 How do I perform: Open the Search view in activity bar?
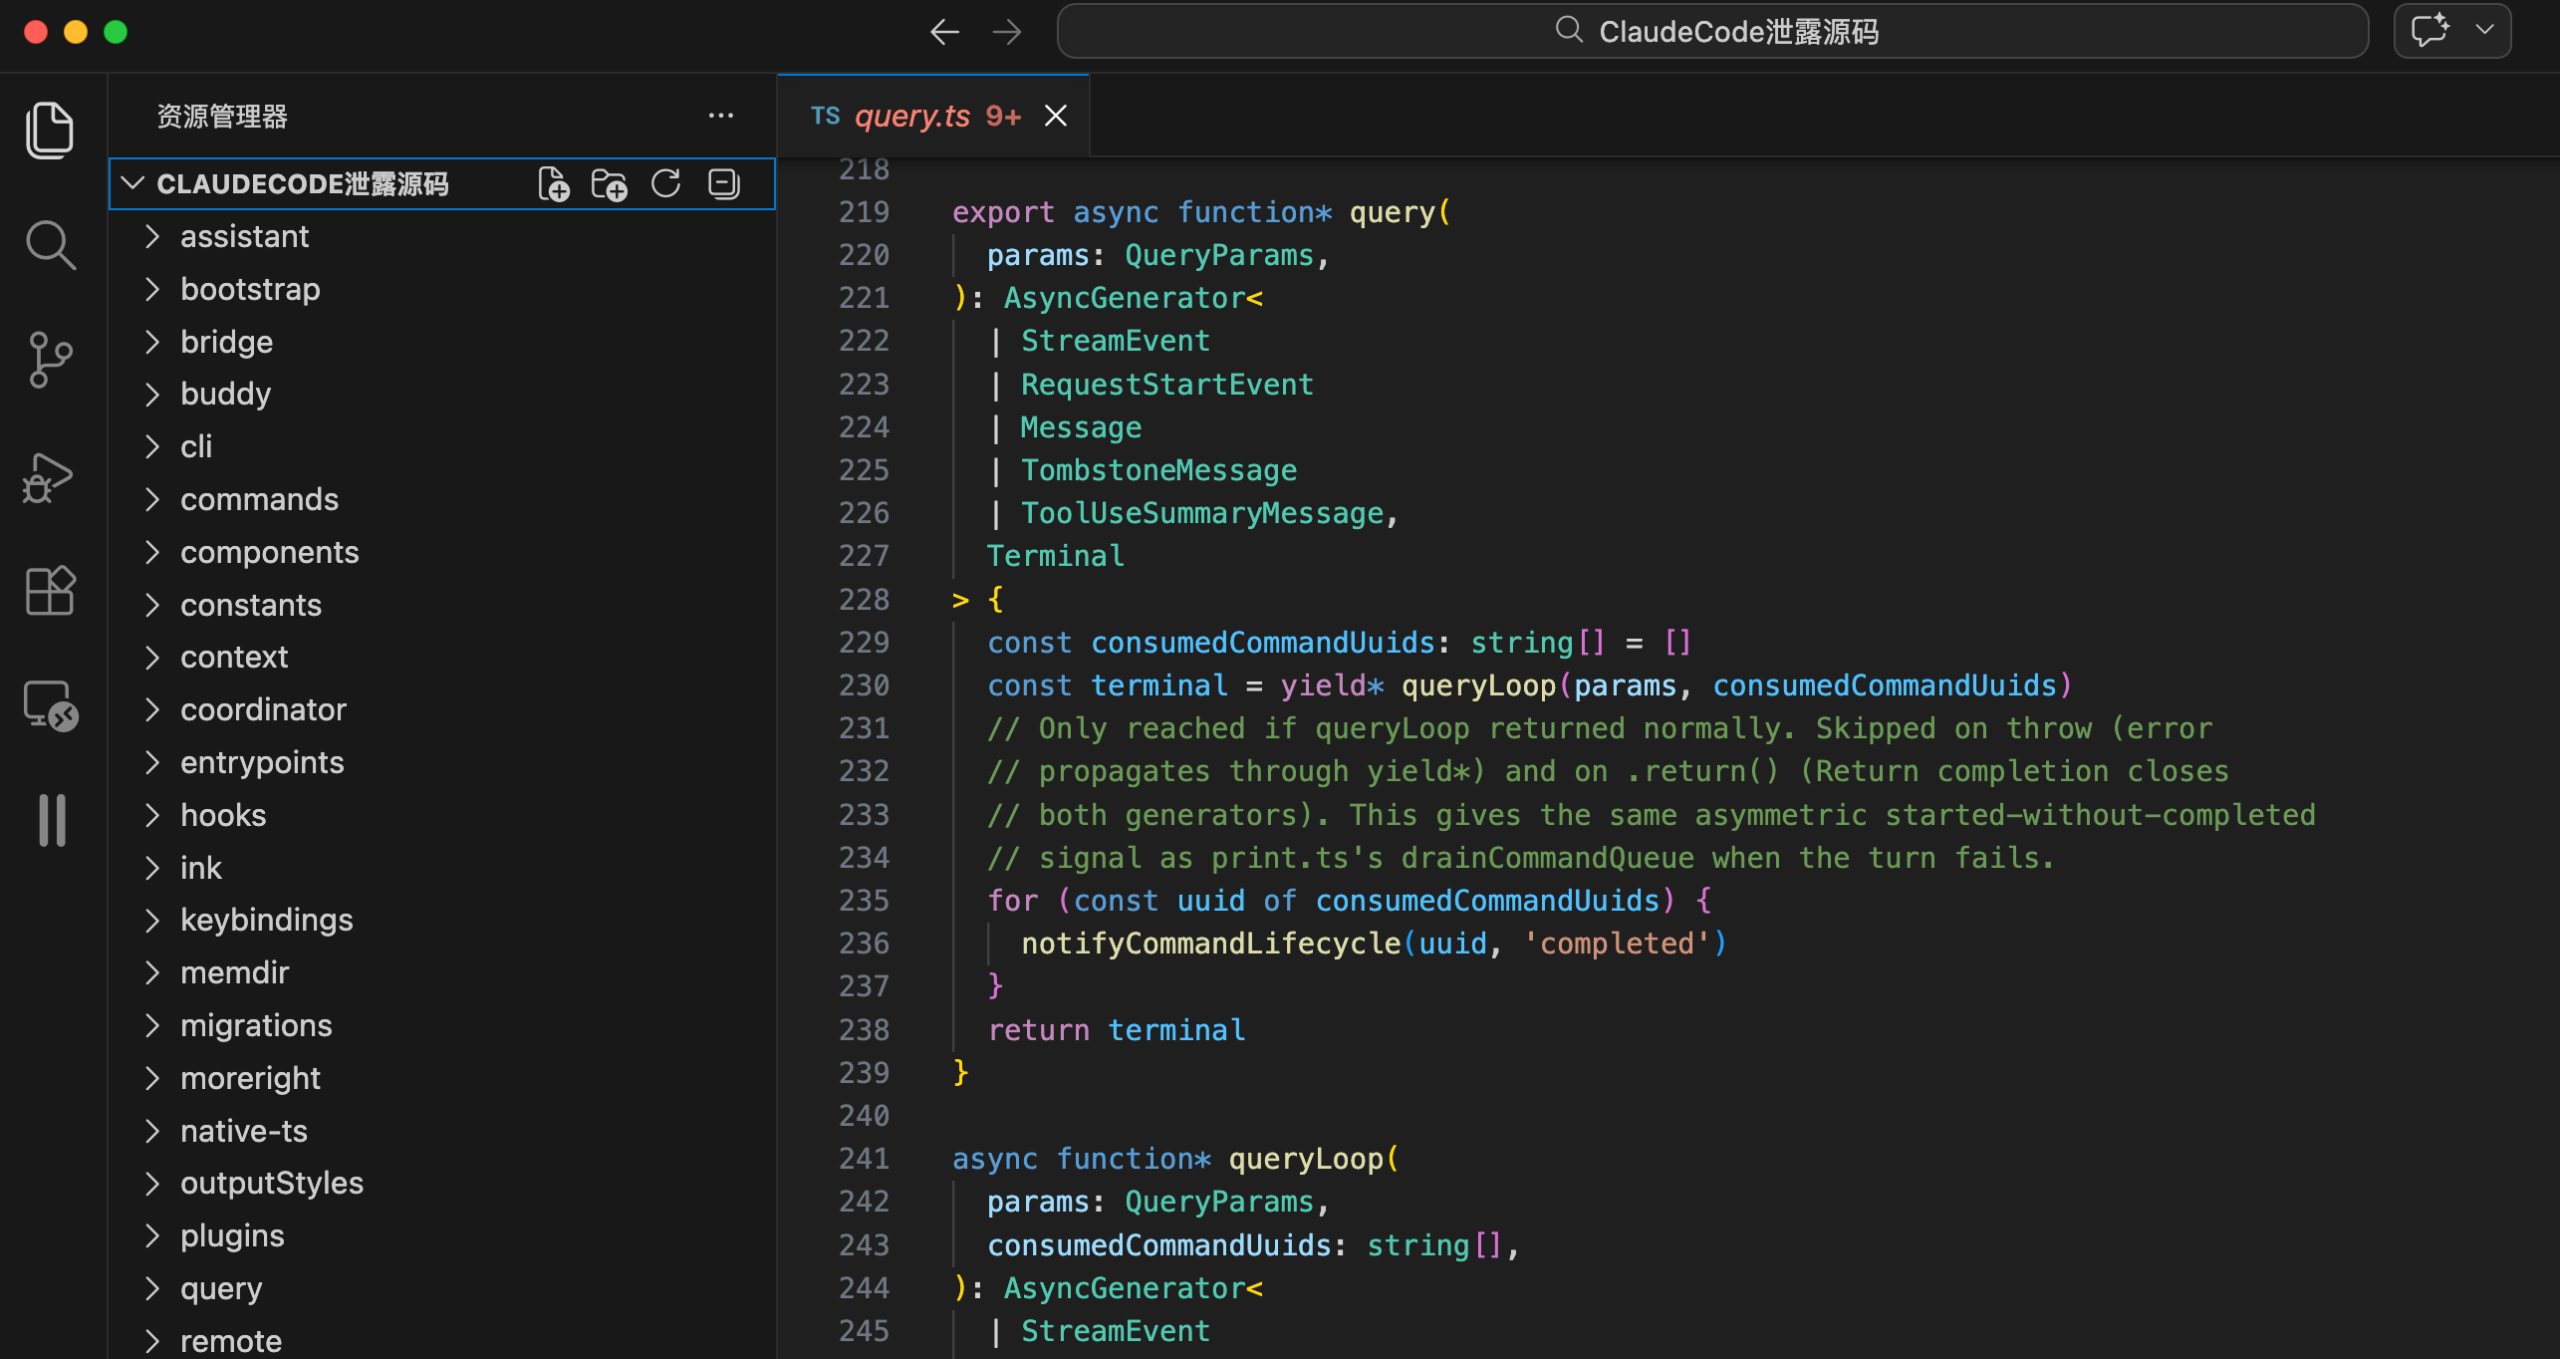50,245
